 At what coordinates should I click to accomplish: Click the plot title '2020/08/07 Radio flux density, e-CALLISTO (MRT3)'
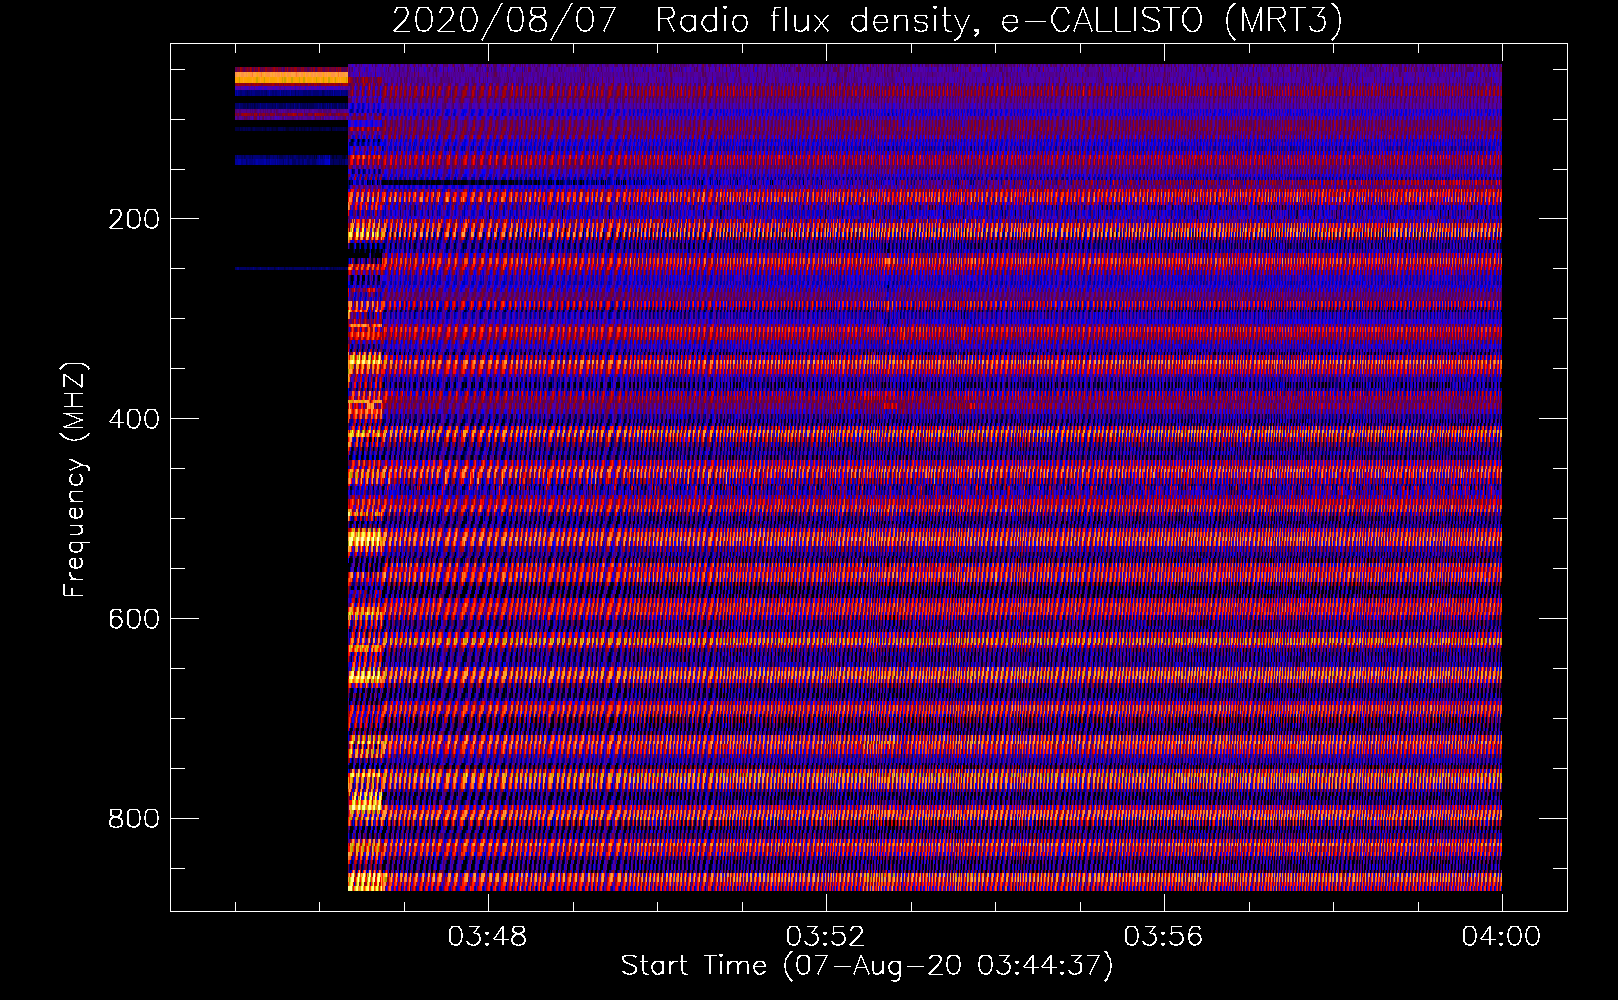point(867,20)
